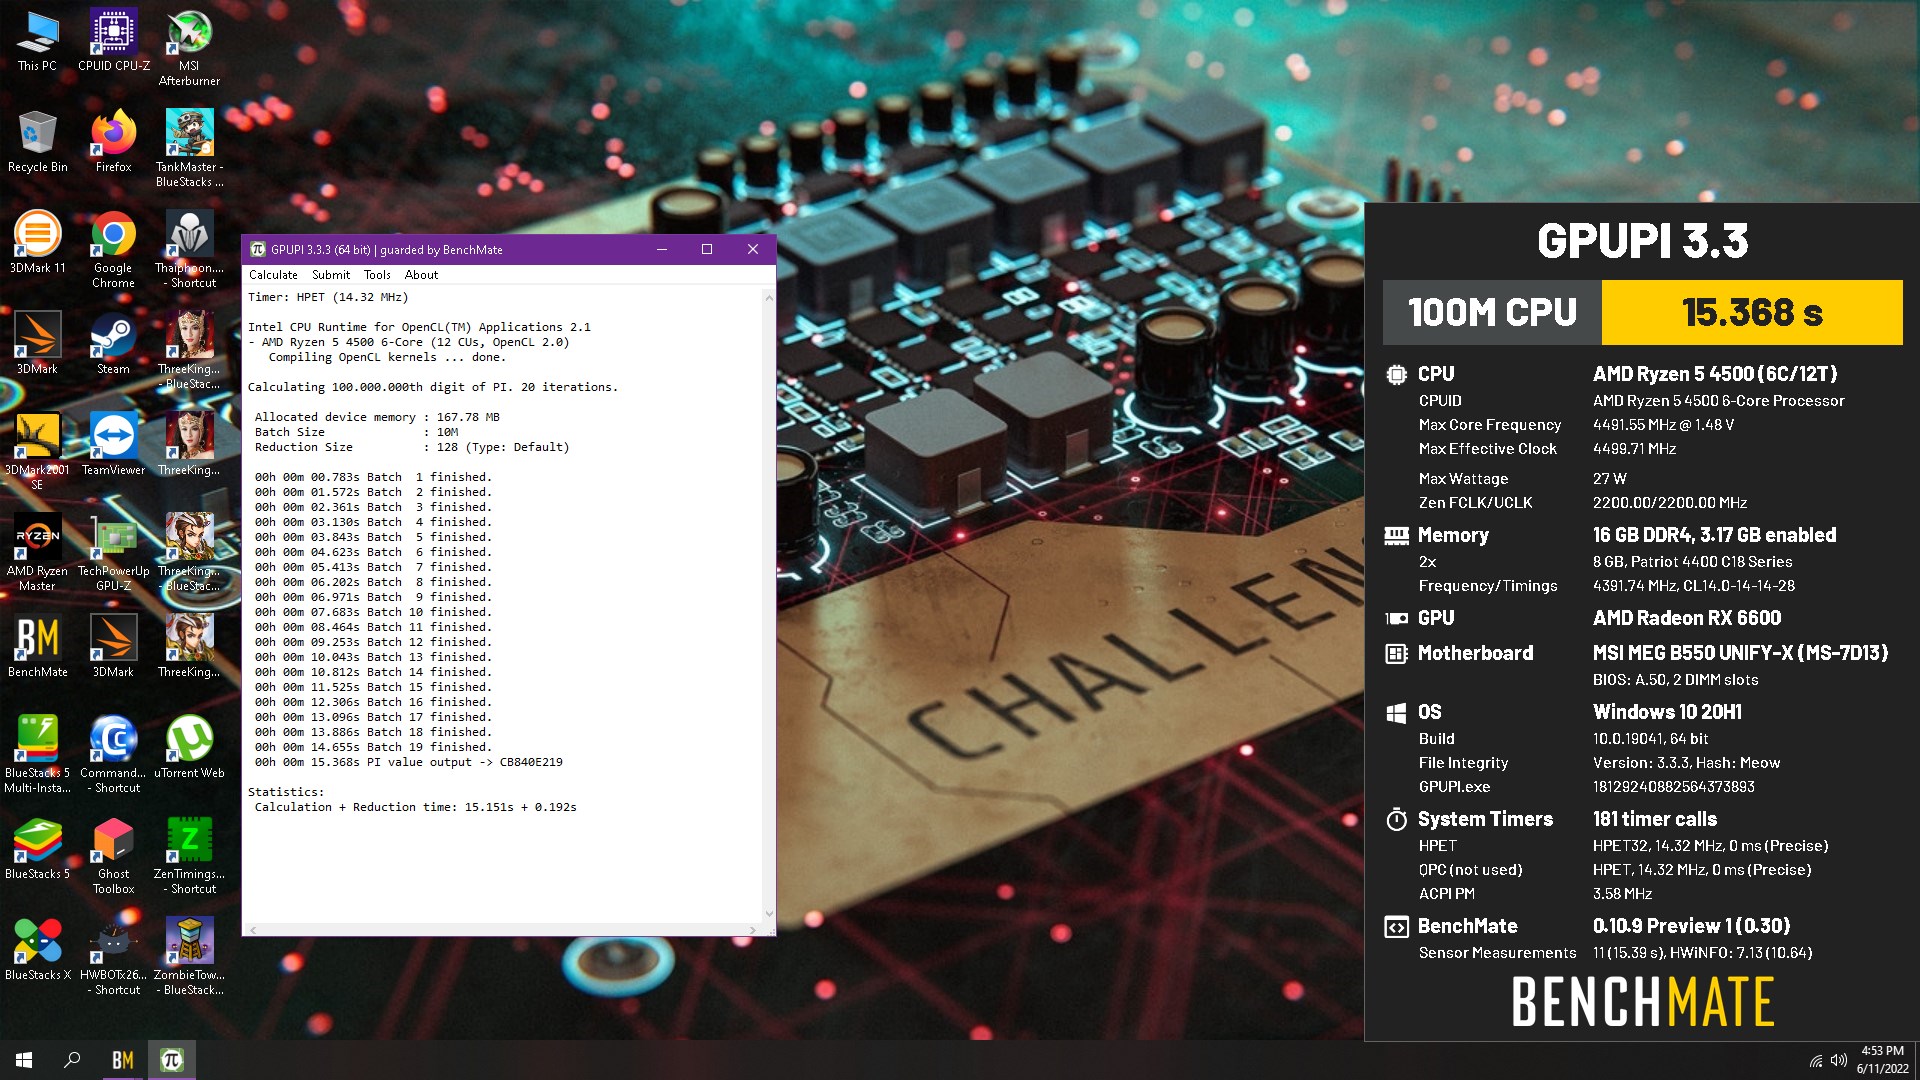1920x1080 pixels.
Task: Open the About menu in GPUPI
Action: click(x=421, y=275)
